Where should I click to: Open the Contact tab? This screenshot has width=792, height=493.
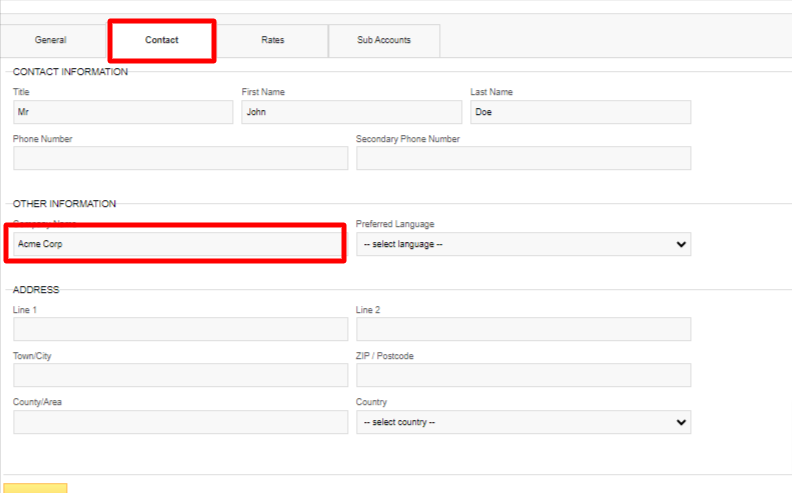coord(162,40)
